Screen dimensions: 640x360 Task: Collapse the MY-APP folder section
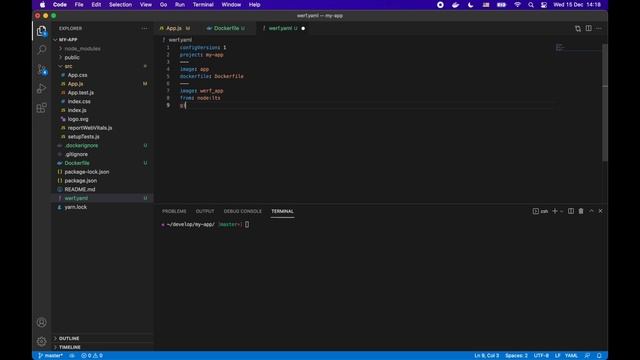click(68, 40)
